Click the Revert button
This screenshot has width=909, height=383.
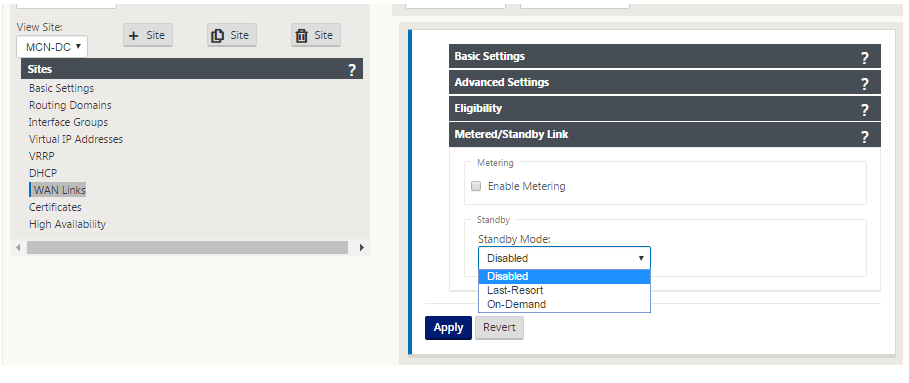point(499,327)
